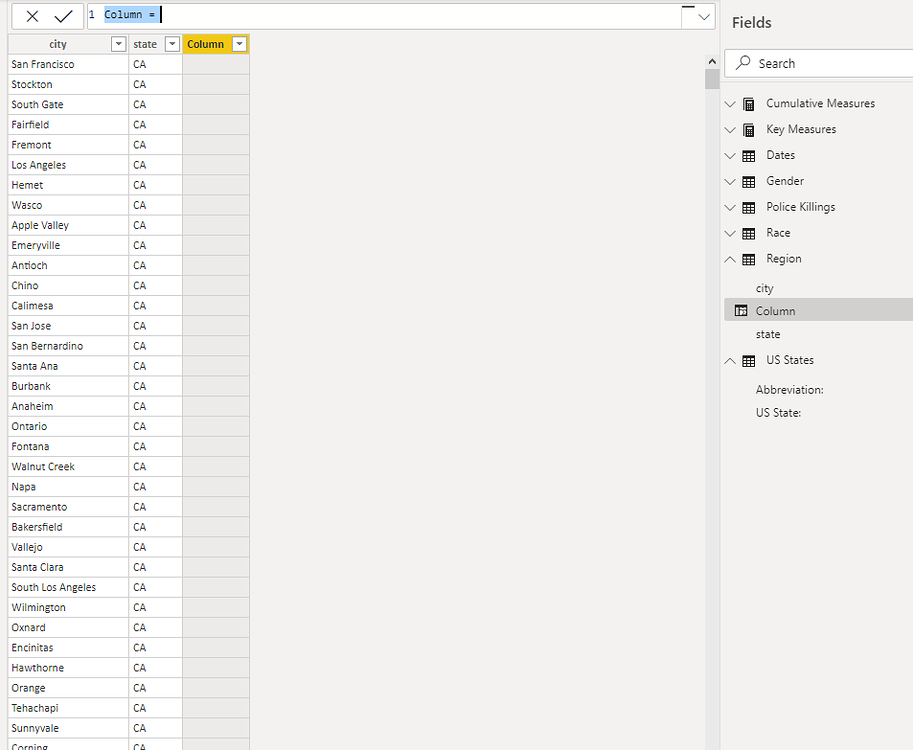Open the Column header filter dropdown

coord(238,43)
